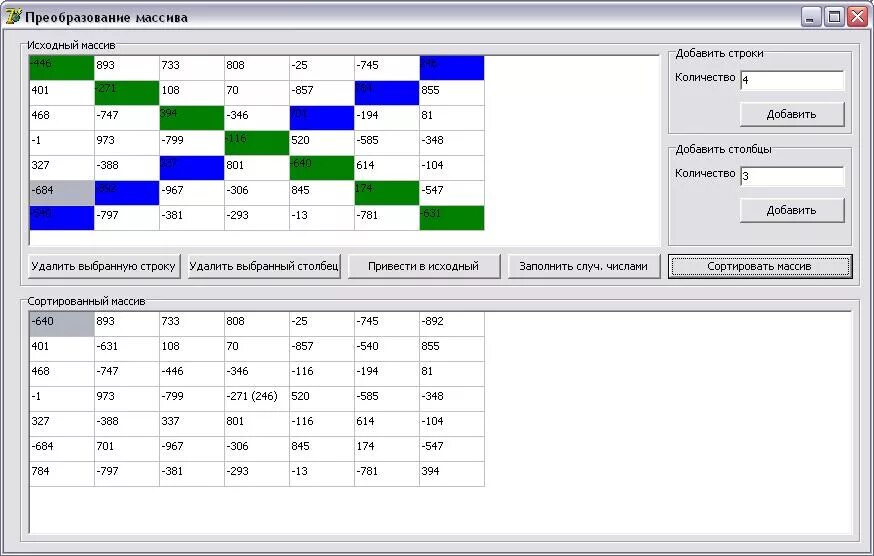Select cell 327 in the Исходный массив grid
The width and height of the screenshot is (874, 556).
(x=62, y=168)
